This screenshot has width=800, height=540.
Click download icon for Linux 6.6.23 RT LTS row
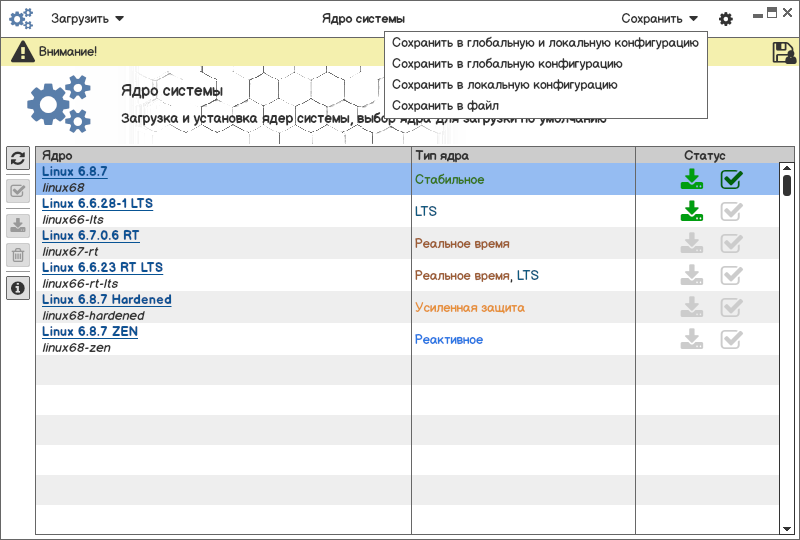pyautogui.click(x=692, y=276)
